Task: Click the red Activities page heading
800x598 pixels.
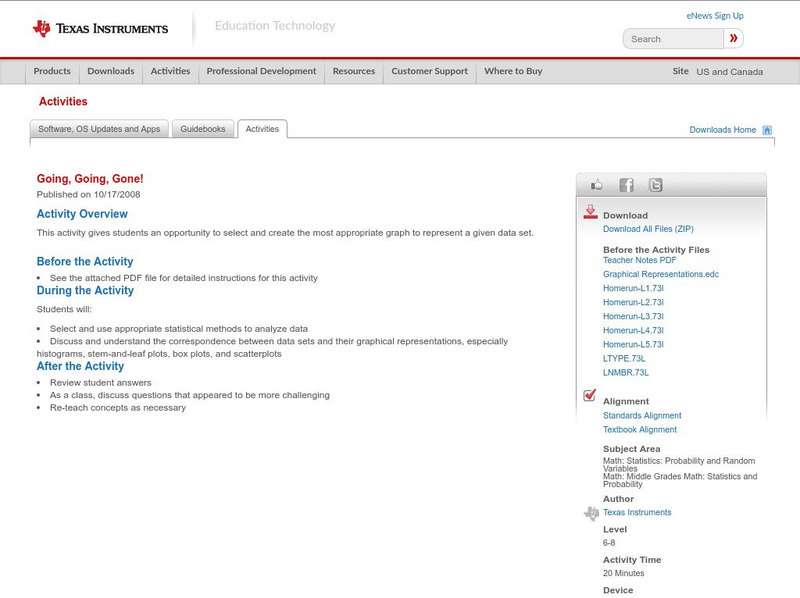Action: (63, 102)
